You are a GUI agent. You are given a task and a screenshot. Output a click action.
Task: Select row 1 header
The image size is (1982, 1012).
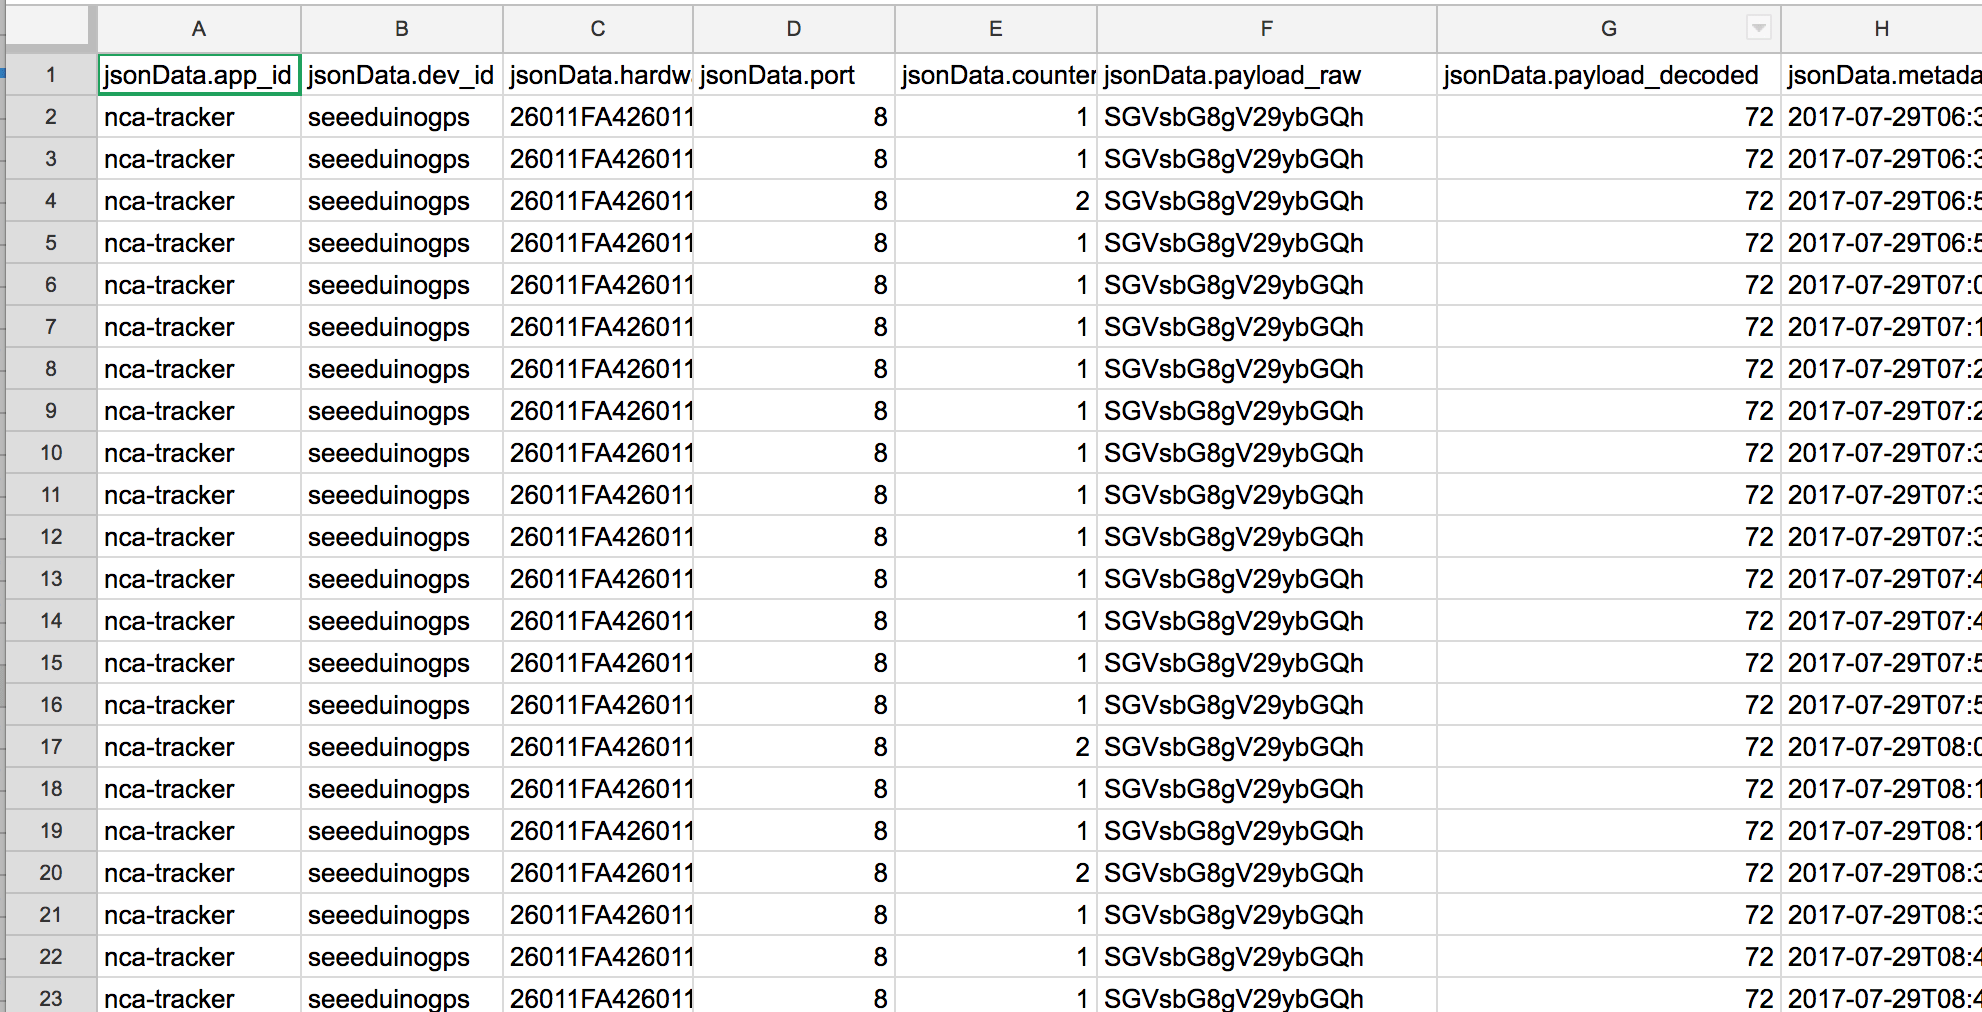pyautogui.click(x=51, y=75)
